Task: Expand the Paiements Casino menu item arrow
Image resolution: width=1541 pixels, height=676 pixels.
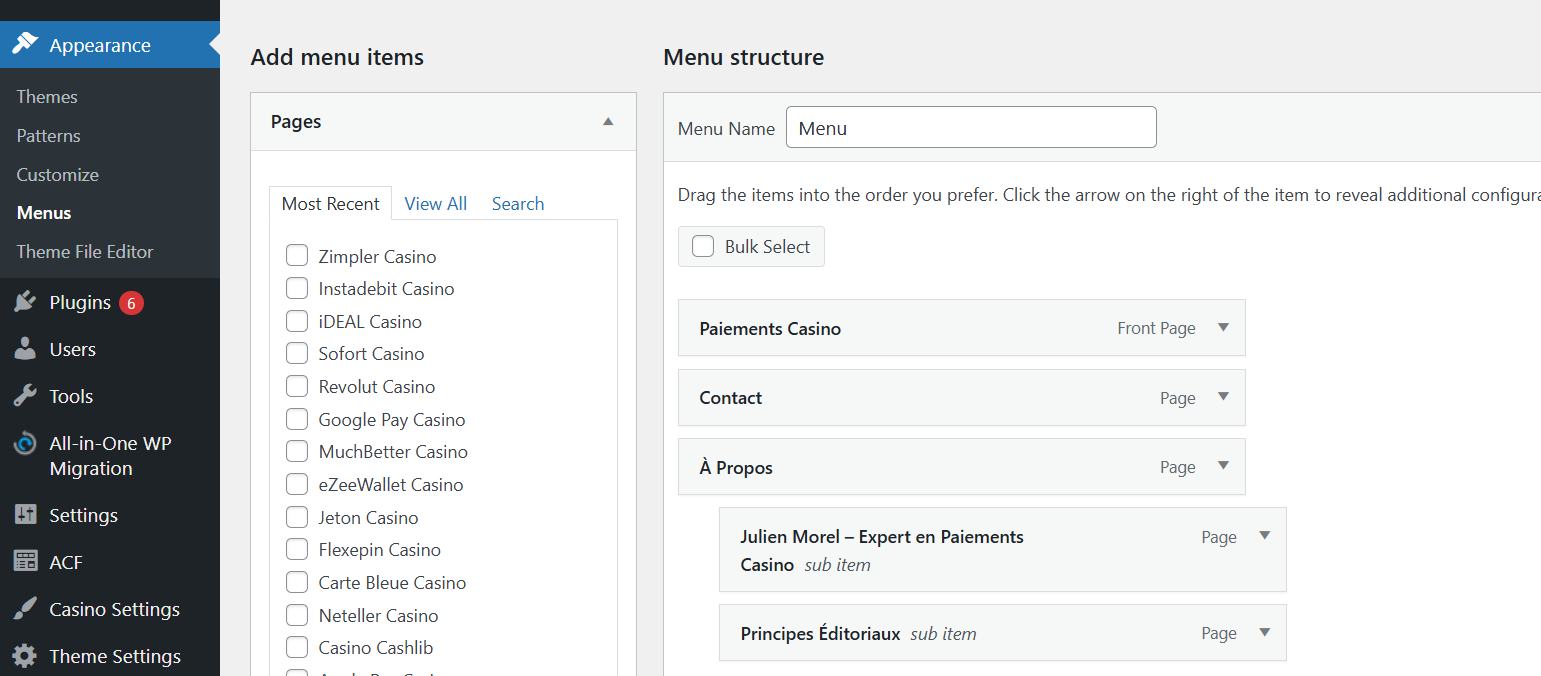Action: [x=1223, y=327]
